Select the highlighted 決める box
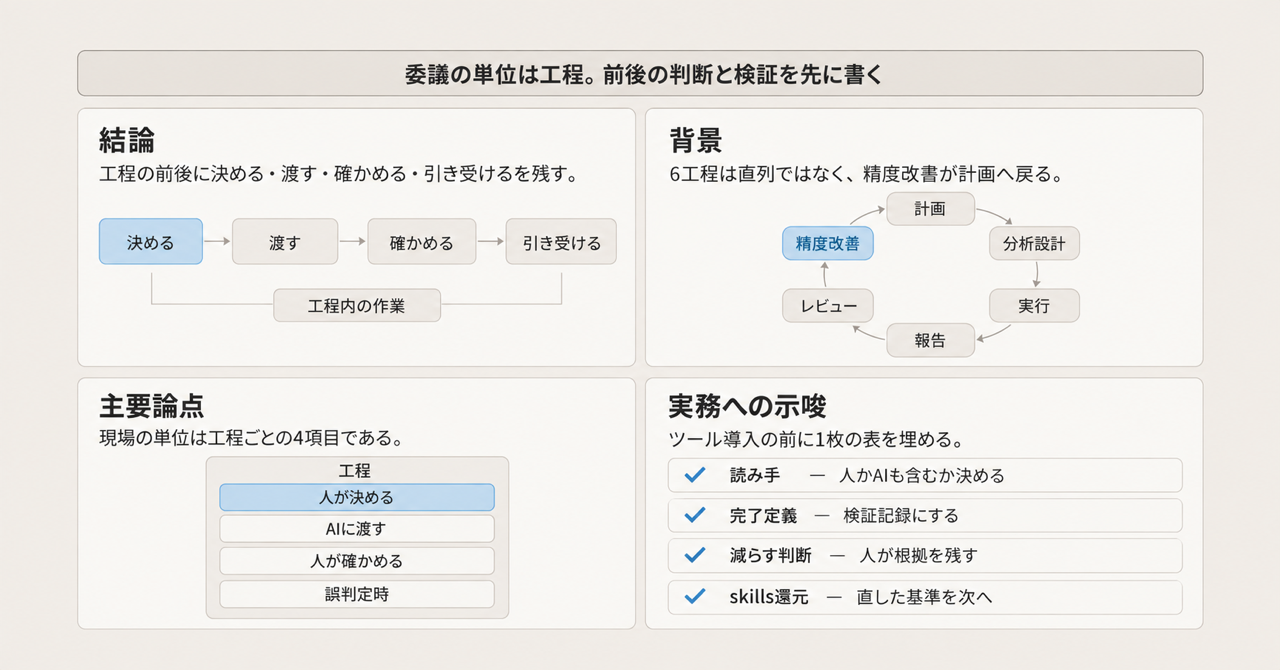The width and height of the screenshot is (1280, 670). (x=151, y=242)
